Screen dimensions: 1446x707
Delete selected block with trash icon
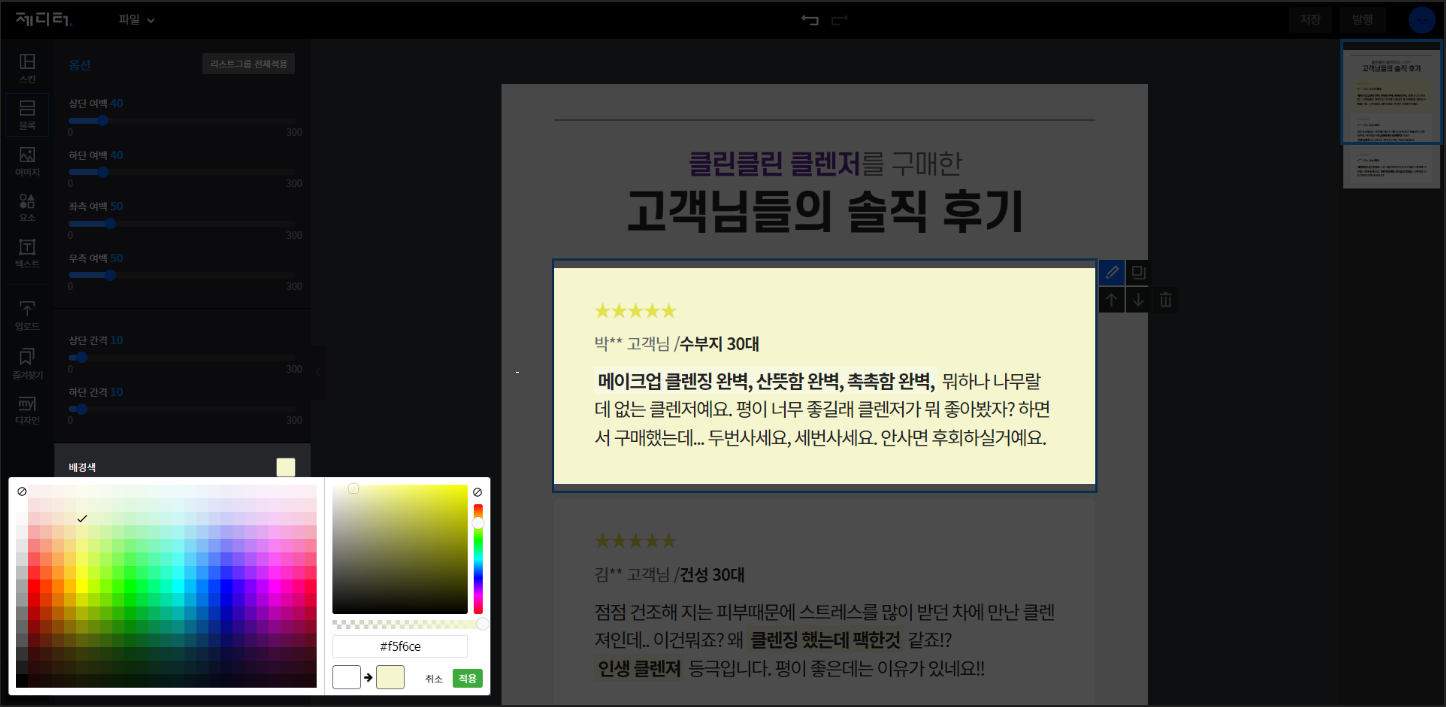pos(1165,300)
